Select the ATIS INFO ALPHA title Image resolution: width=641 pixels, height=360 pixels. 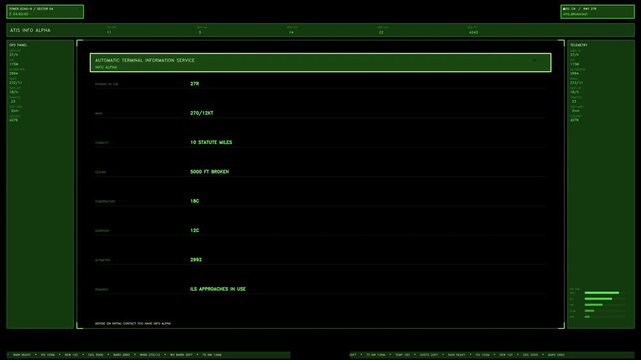click(30, 30)
